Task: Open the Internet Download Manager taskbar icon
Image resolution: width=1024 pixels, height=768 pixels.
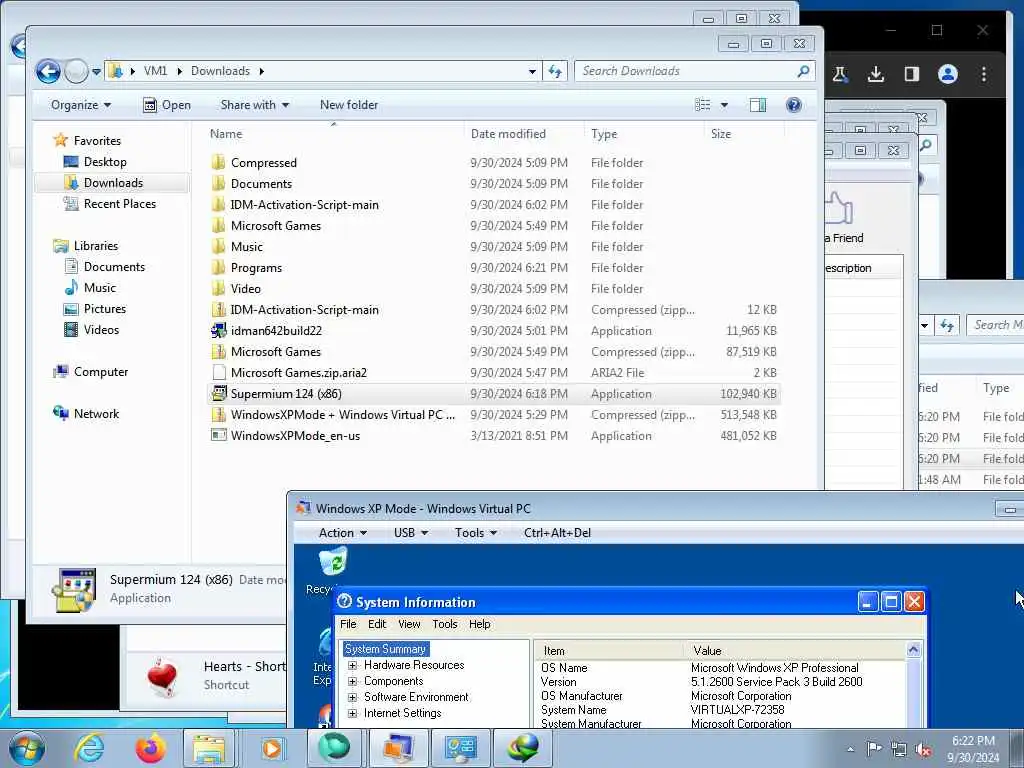Action: point(523,748)
